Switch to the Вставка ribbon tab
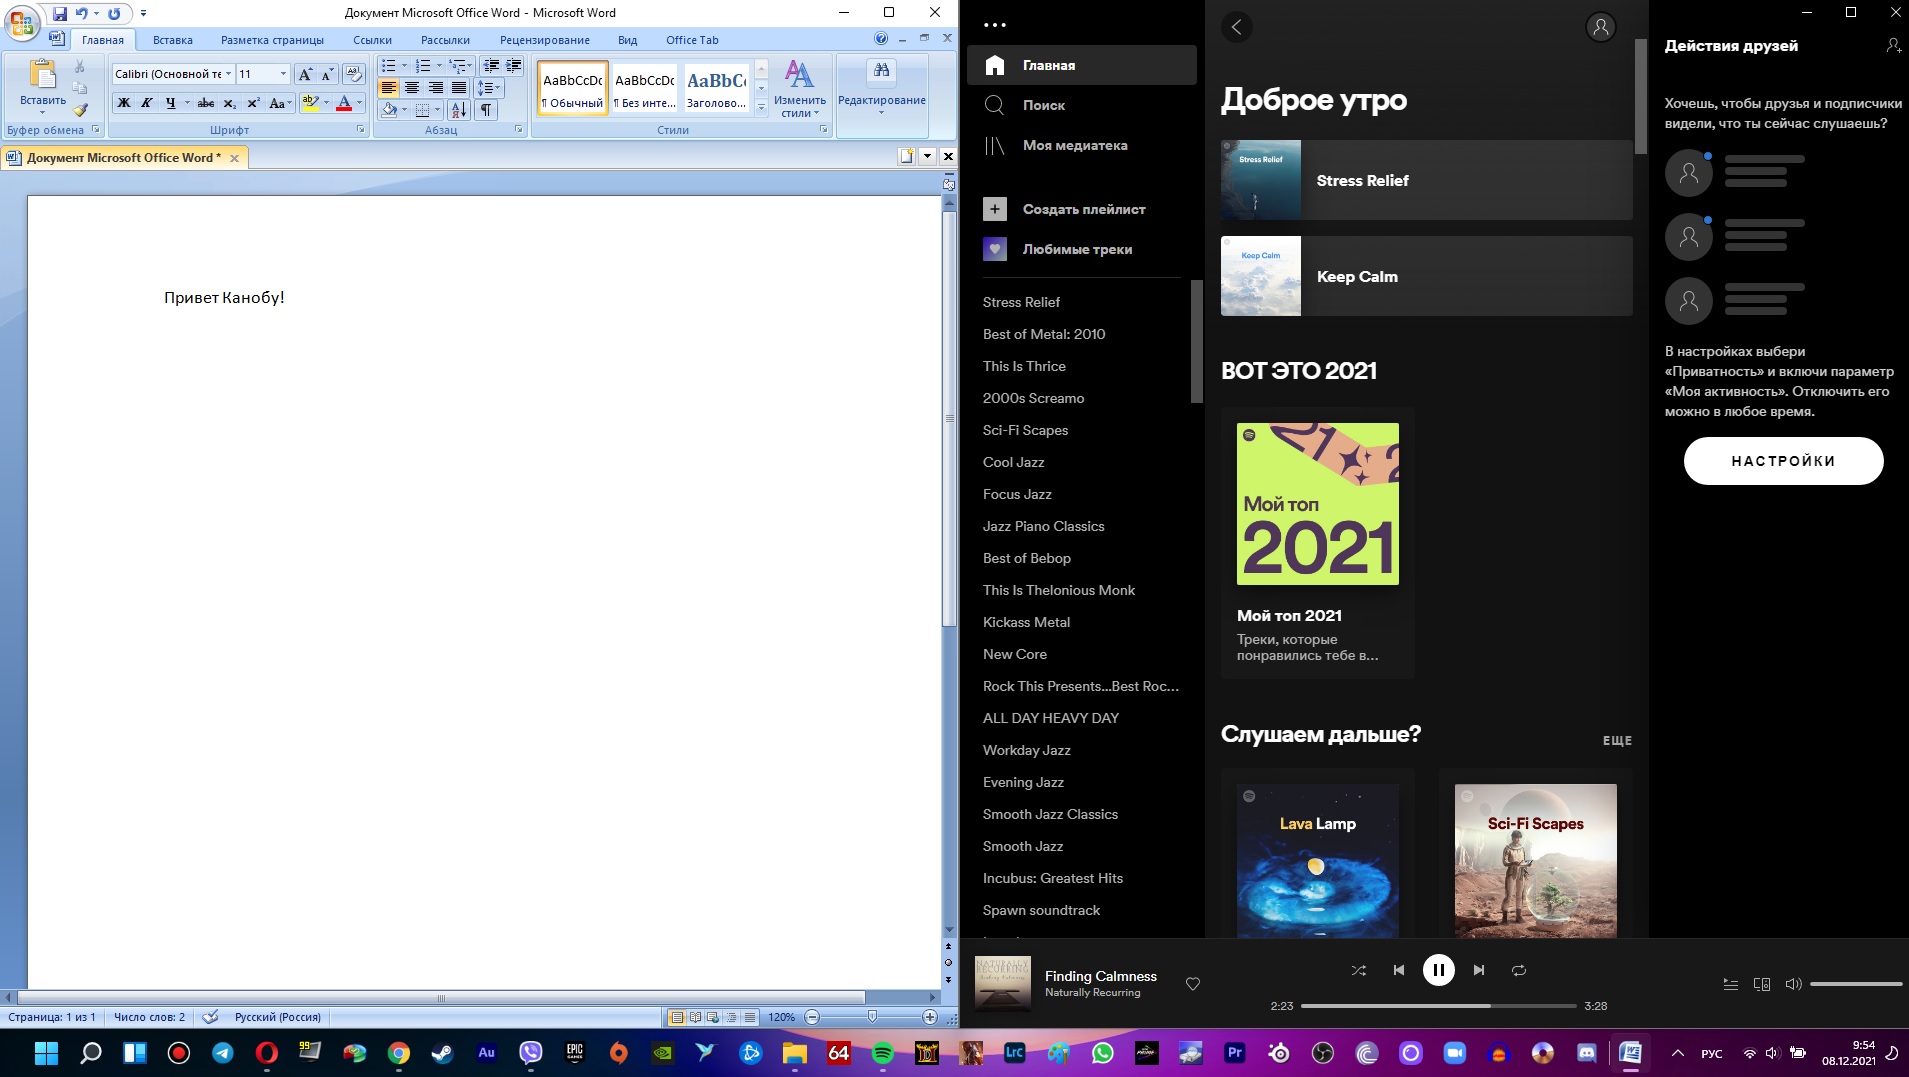Screen dimensions: 1909x1077 click(x=172, y=40)
